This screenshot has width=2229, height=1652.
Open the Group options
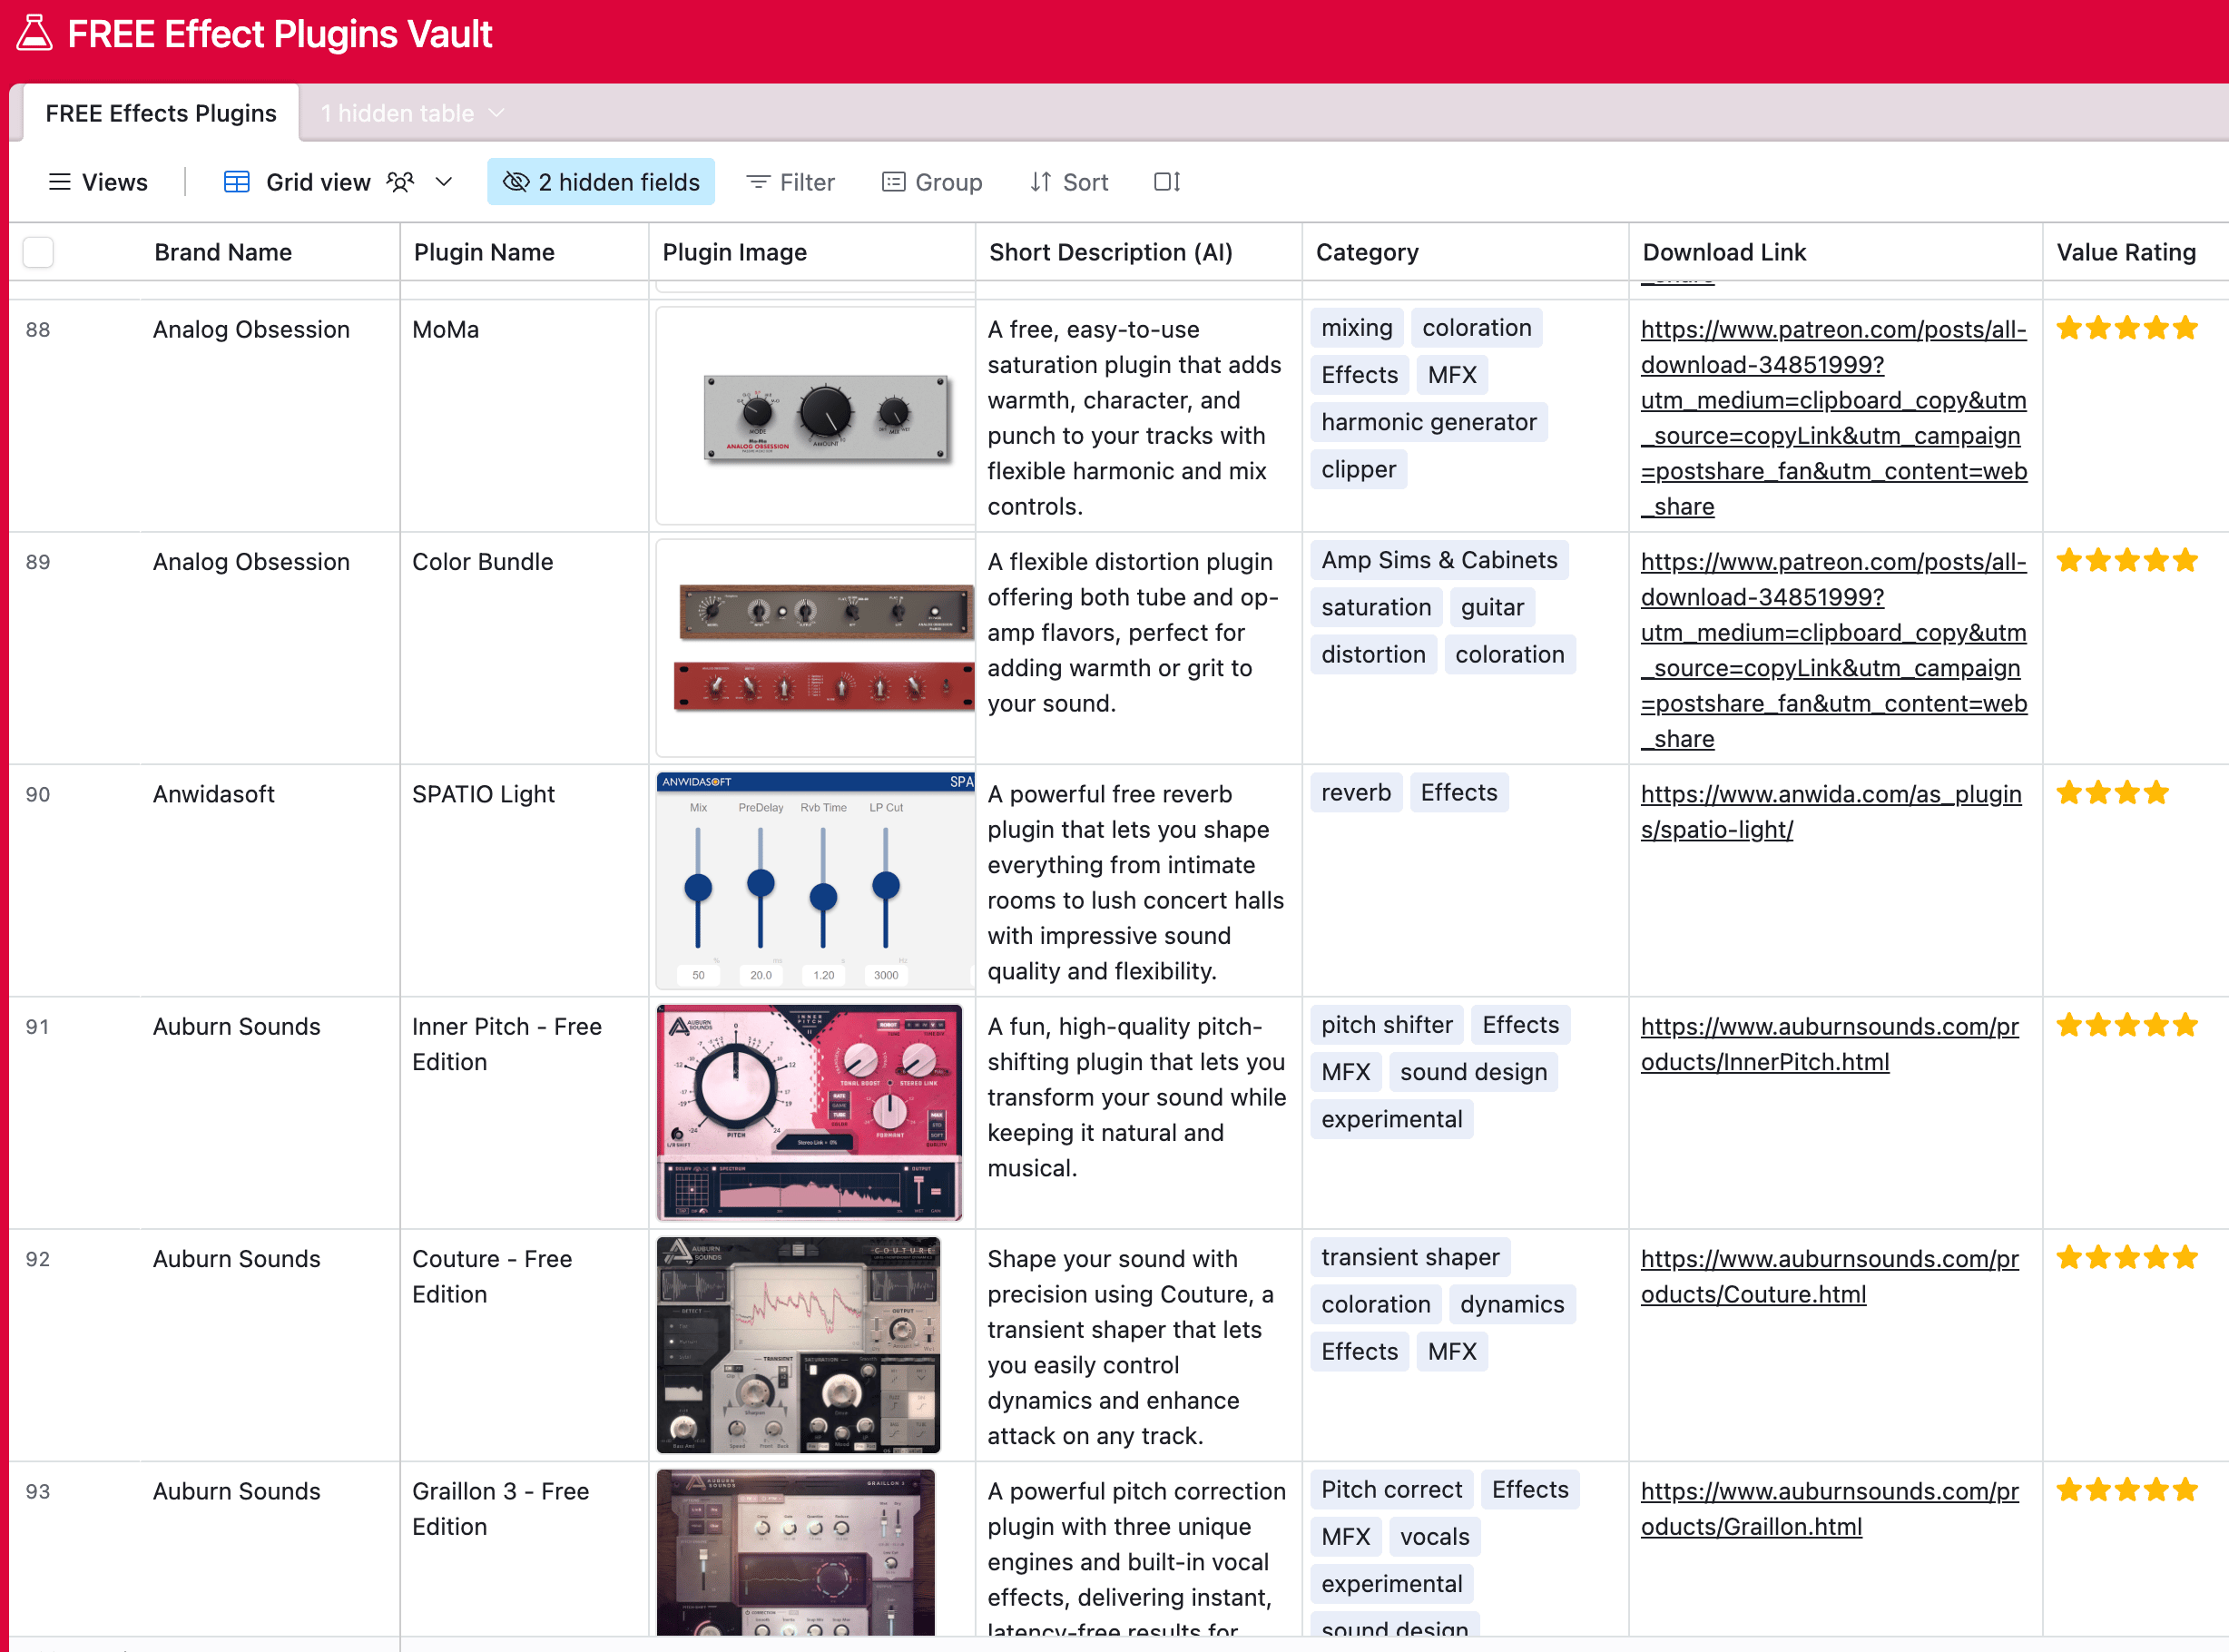point(932,182)
